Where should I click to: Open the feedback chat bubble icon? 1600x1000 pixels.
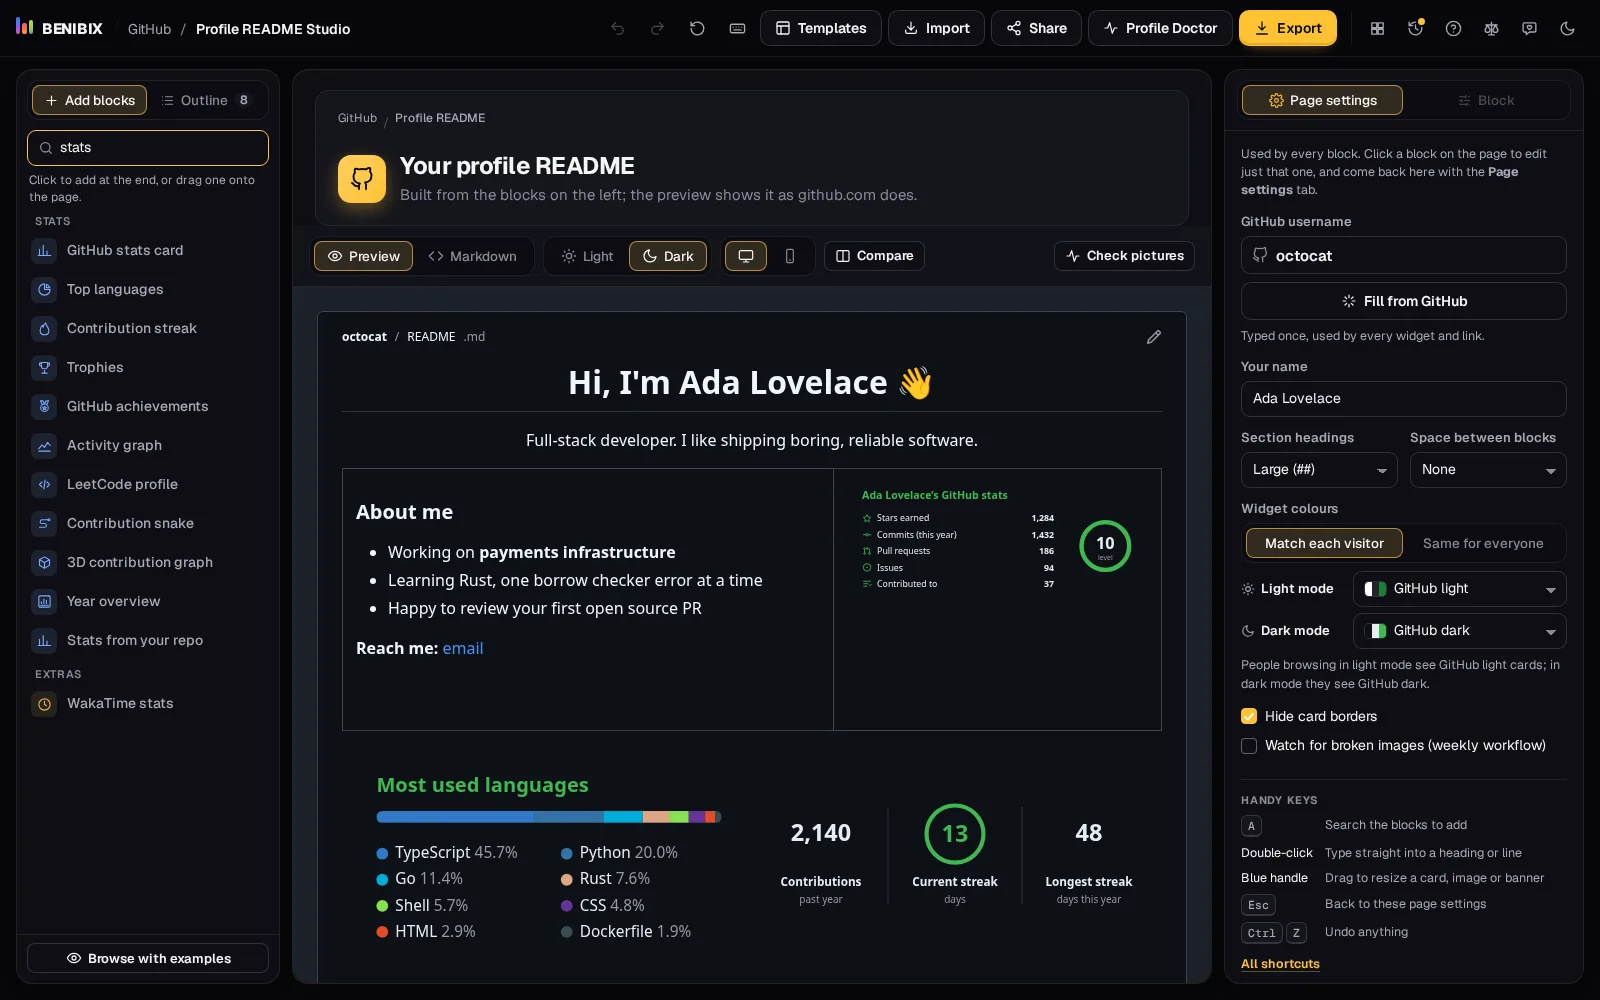point(1529,29)
